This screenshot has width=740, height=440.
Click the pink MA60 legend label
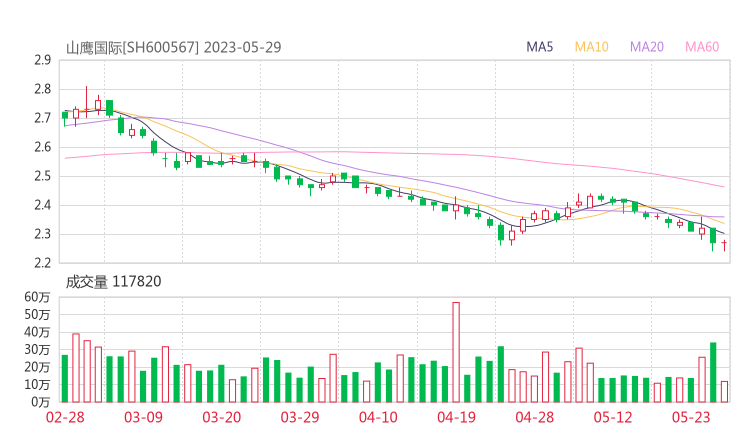click(702, 47)
